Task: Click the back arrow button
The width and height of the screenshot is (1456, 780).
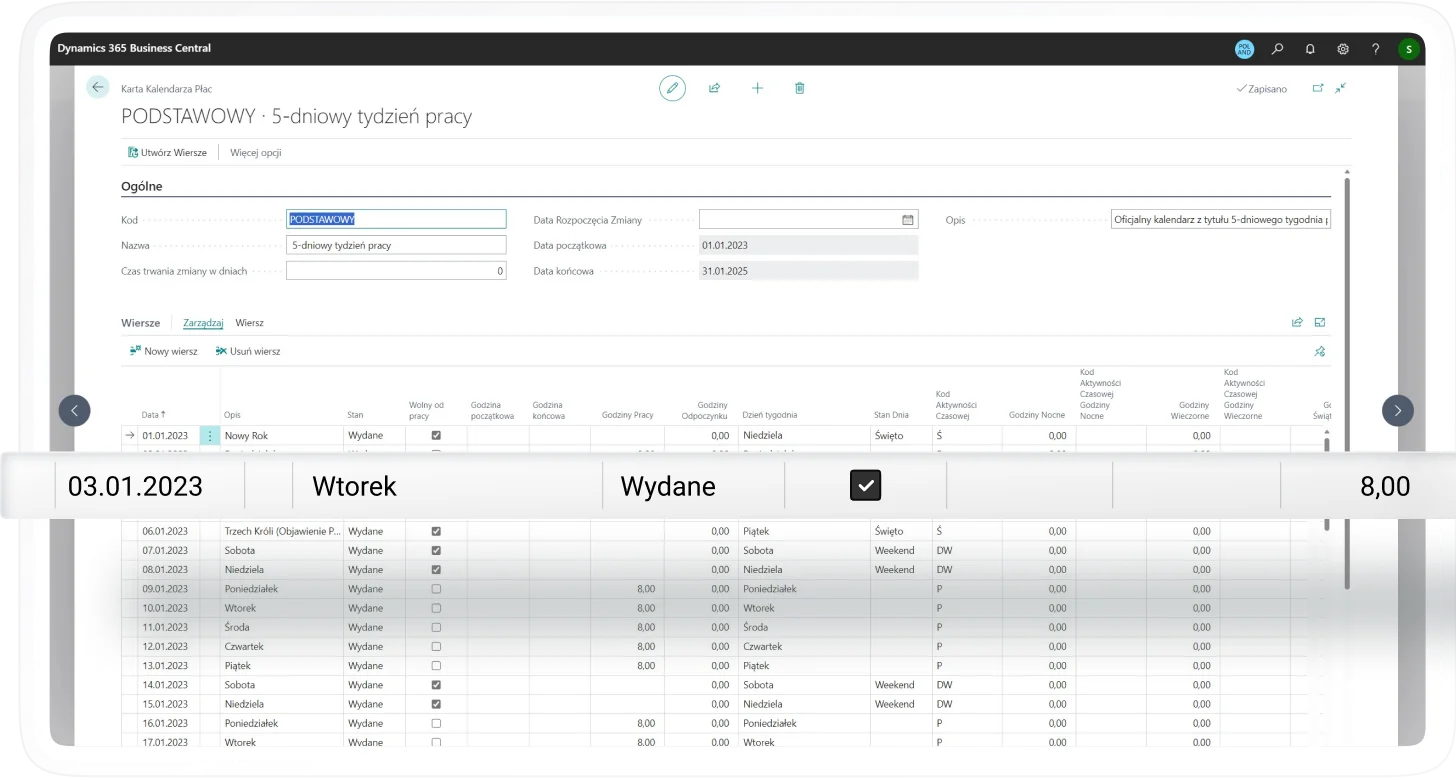Action: (97, 88)
